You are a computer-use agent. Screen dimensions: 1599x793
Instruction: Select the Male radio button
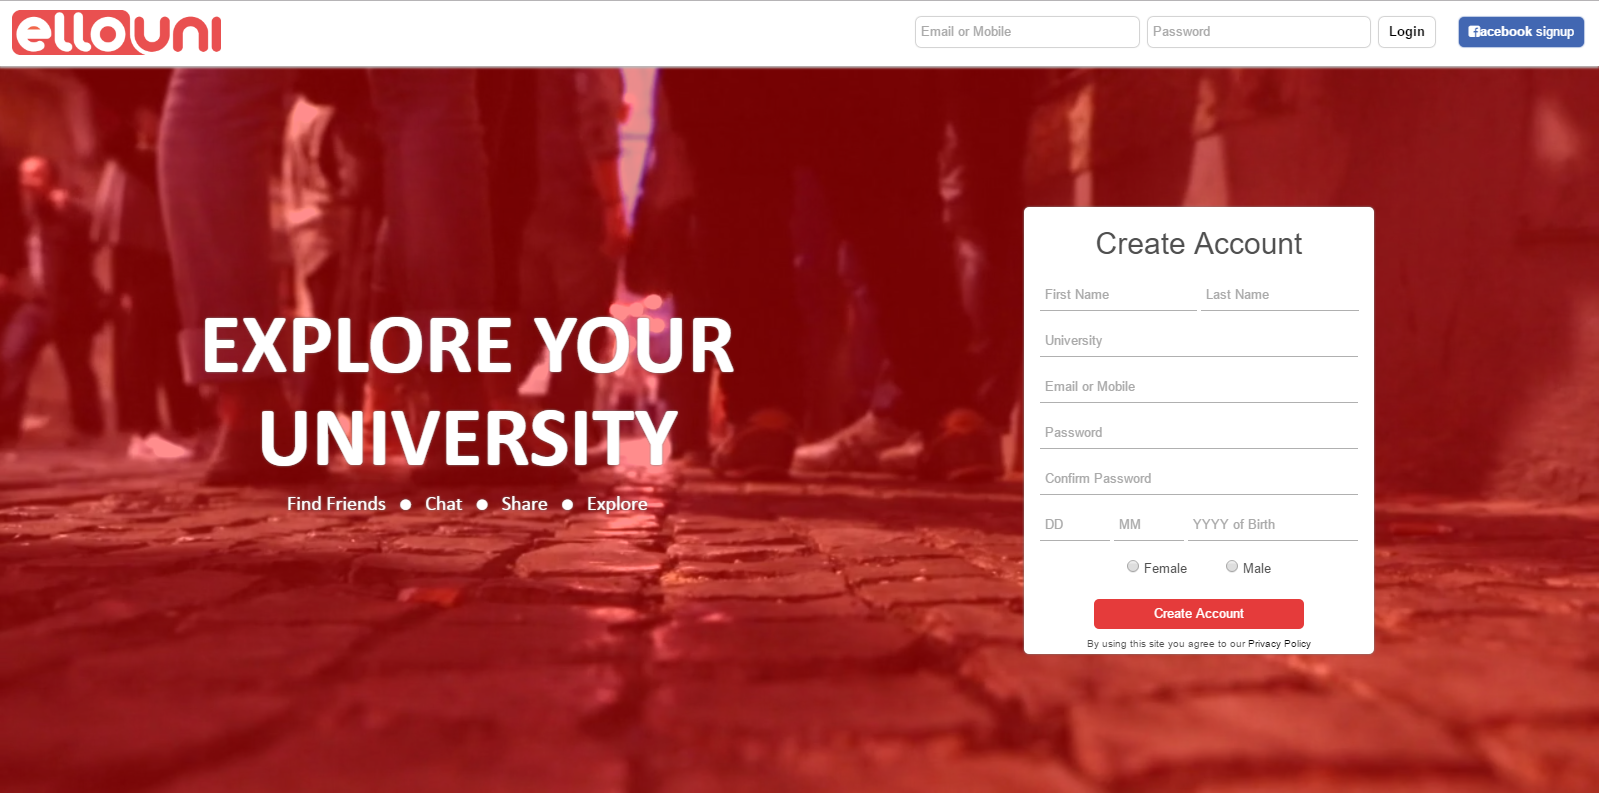pyautogui.click(x=1232, y=566)
